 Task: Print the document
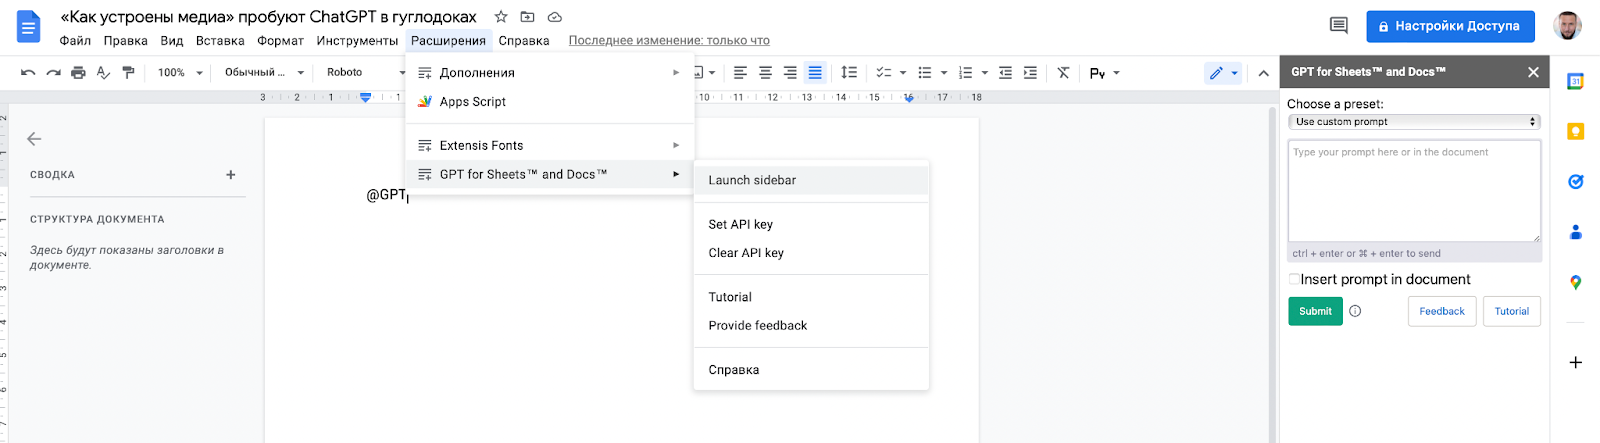click(78, 73)
